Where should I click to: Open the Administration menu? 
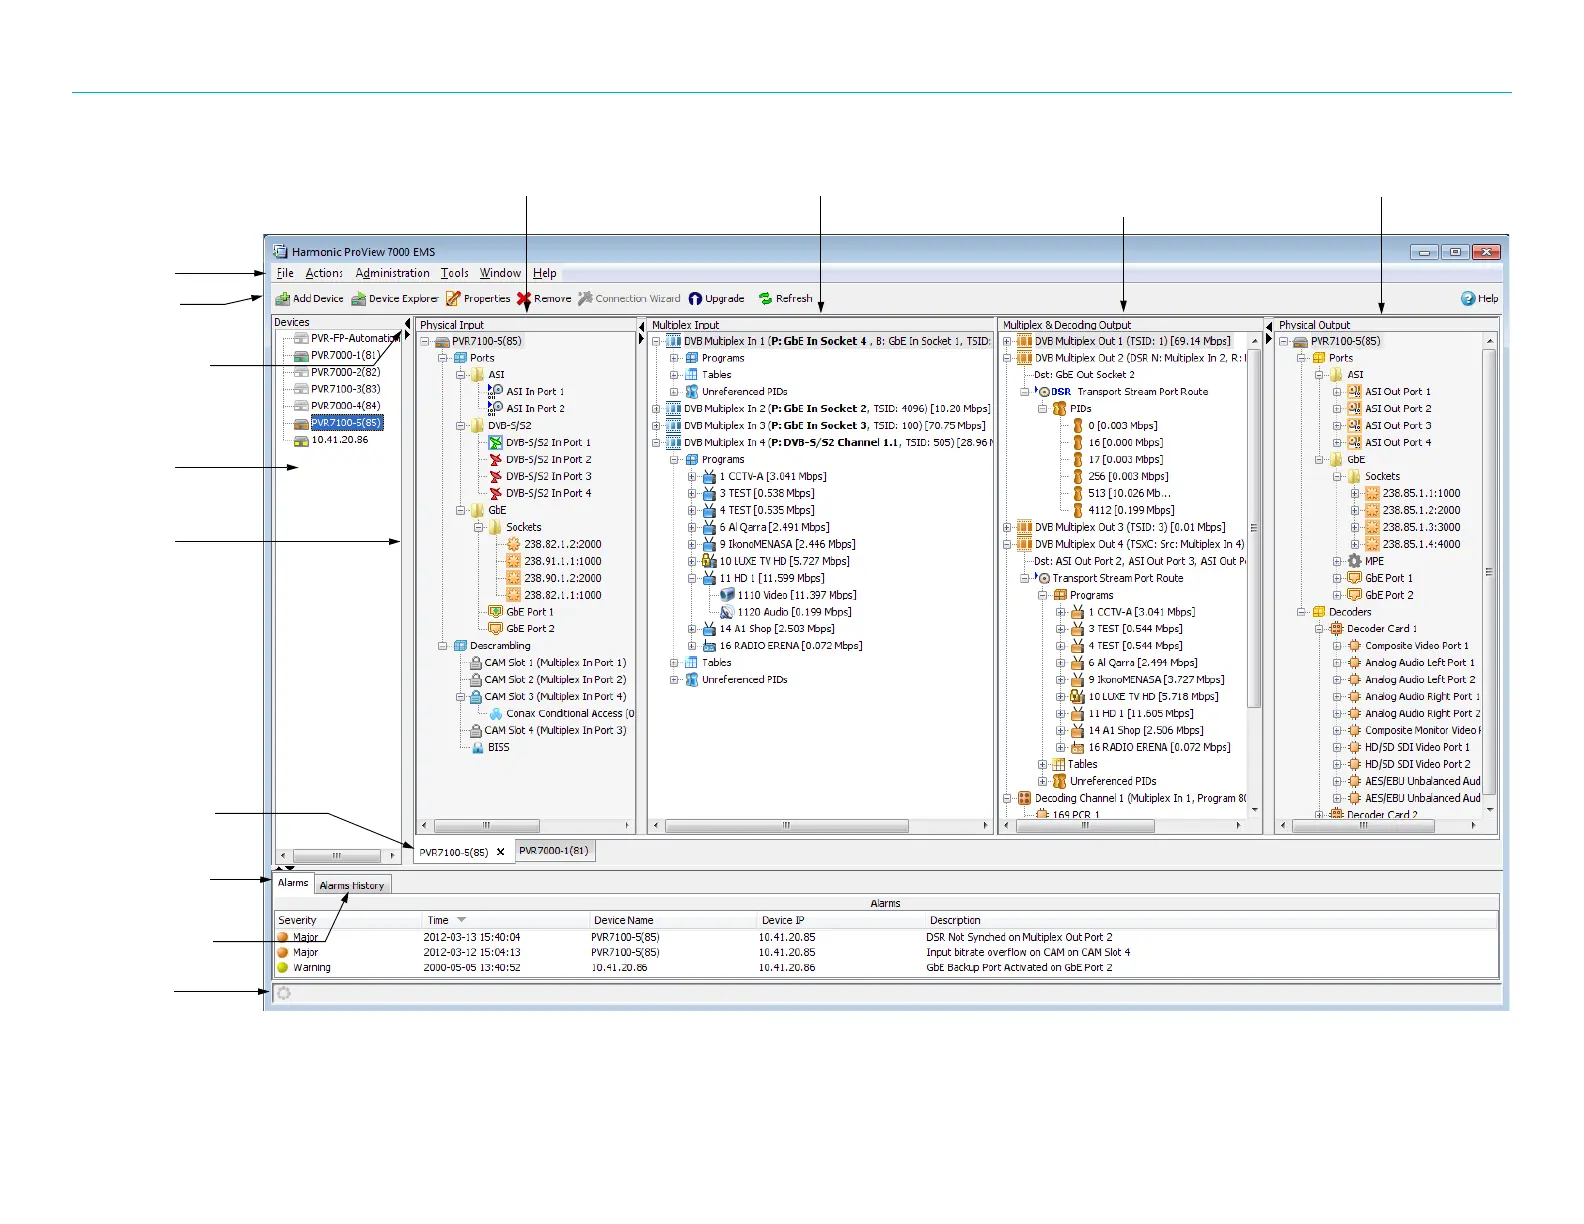392,273
